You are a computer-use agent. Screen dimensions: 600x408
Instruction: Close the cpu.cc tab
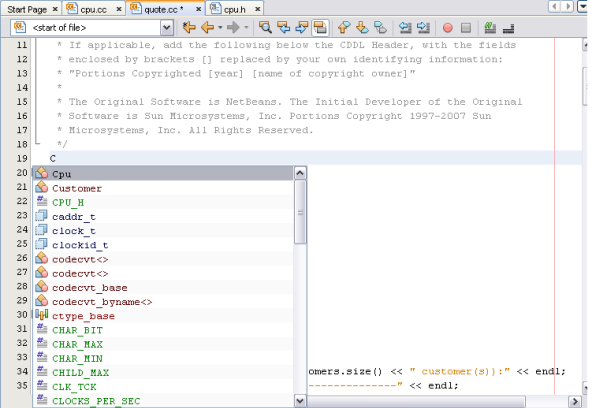[x=118, y=8]
